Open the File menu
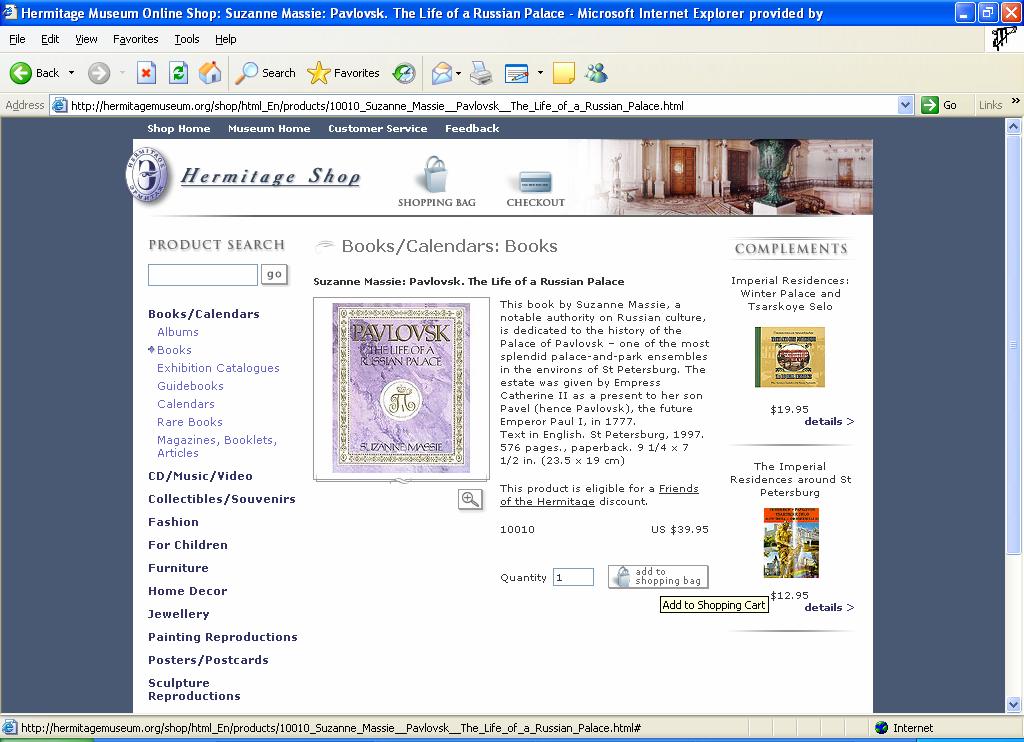The width and height of the screenshot is (1024, 742). tap(17, 39)
